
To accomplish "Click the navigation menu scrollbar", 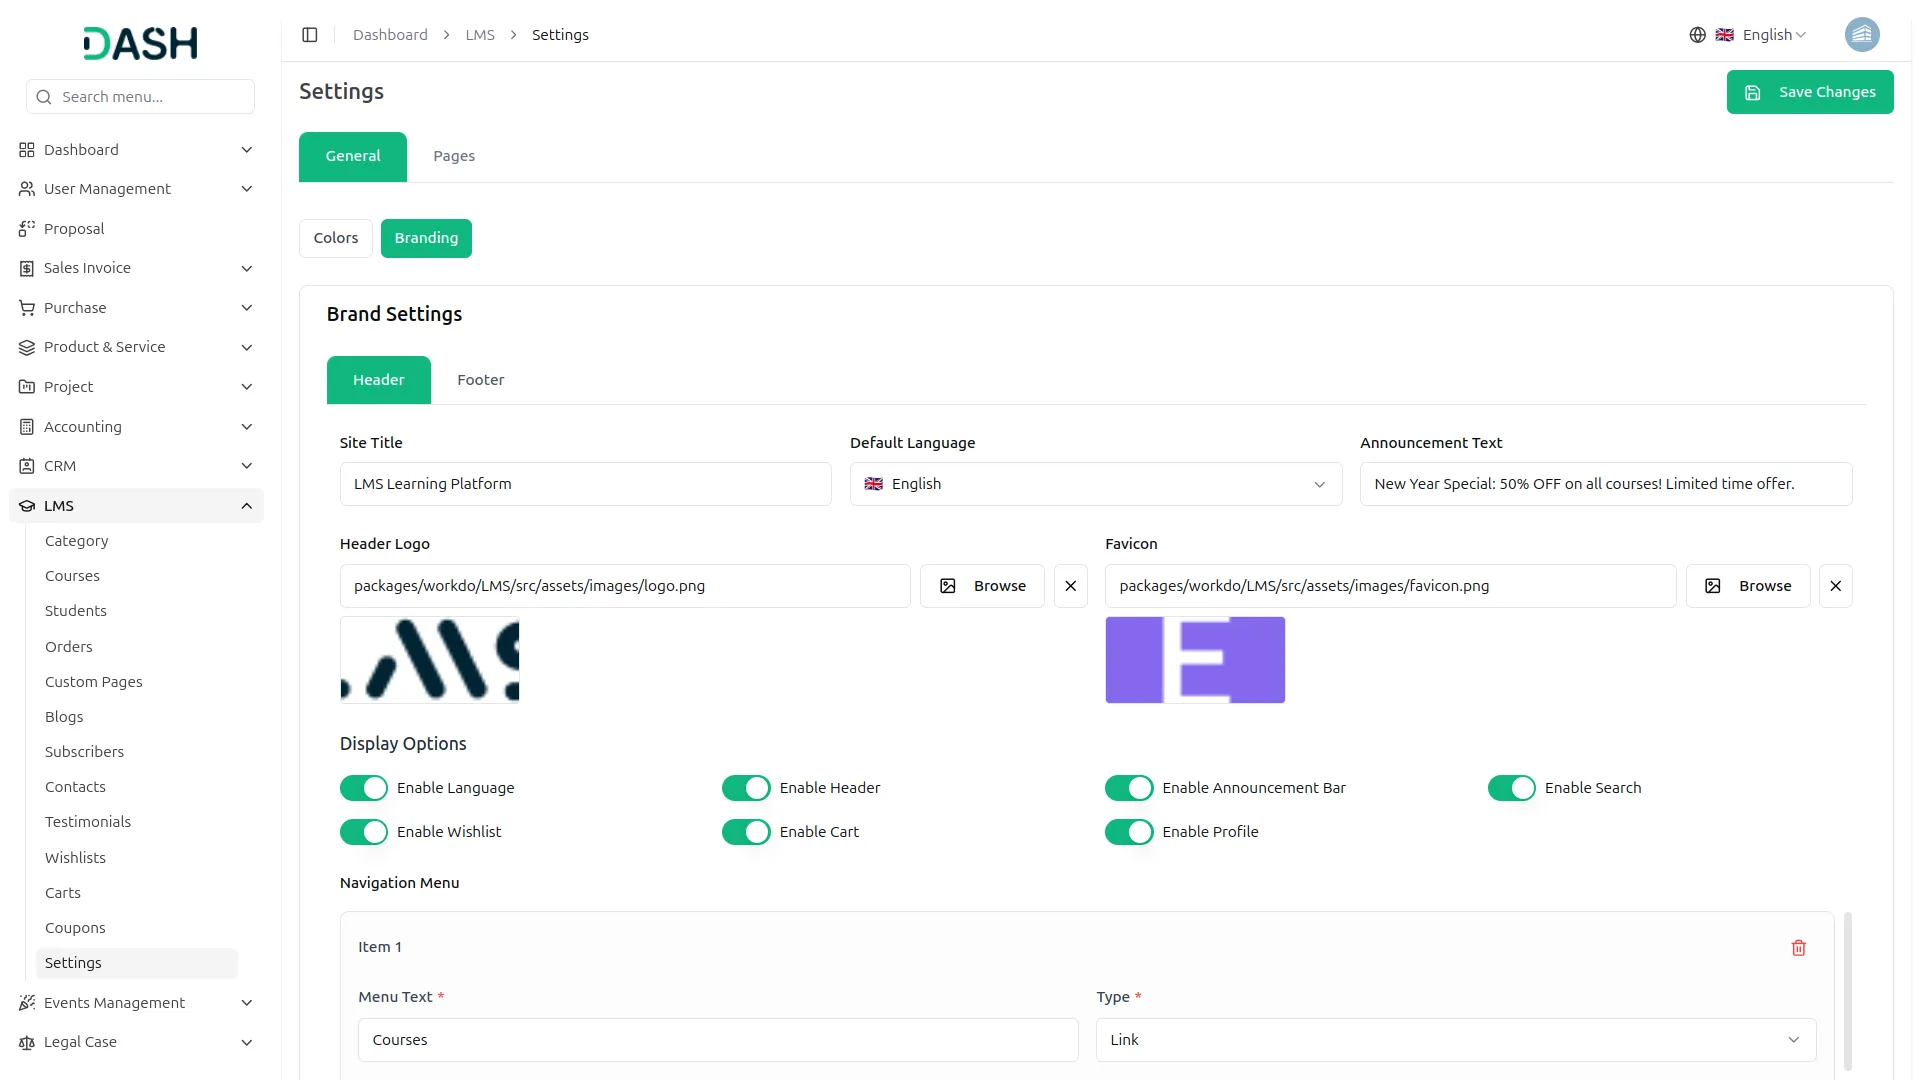I will [1847, 990].
